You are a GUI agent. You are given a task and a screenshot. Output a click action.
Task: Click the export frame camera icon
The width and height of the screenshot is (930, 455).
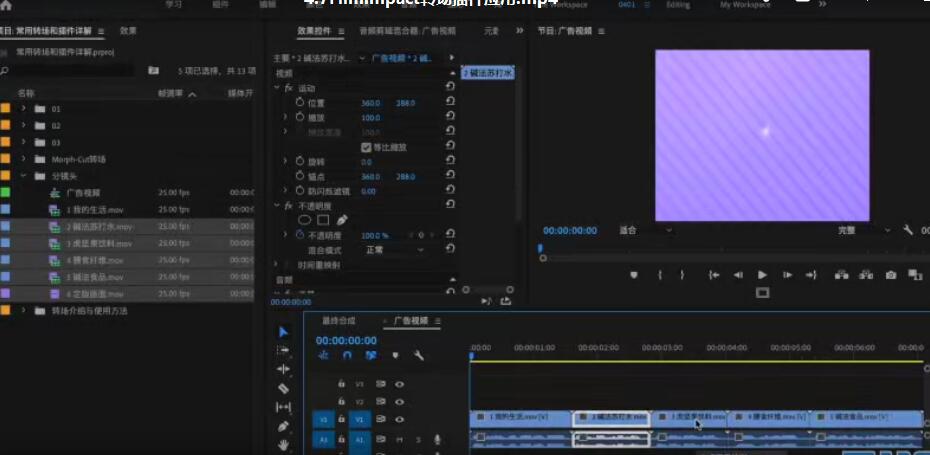point(891,275)
